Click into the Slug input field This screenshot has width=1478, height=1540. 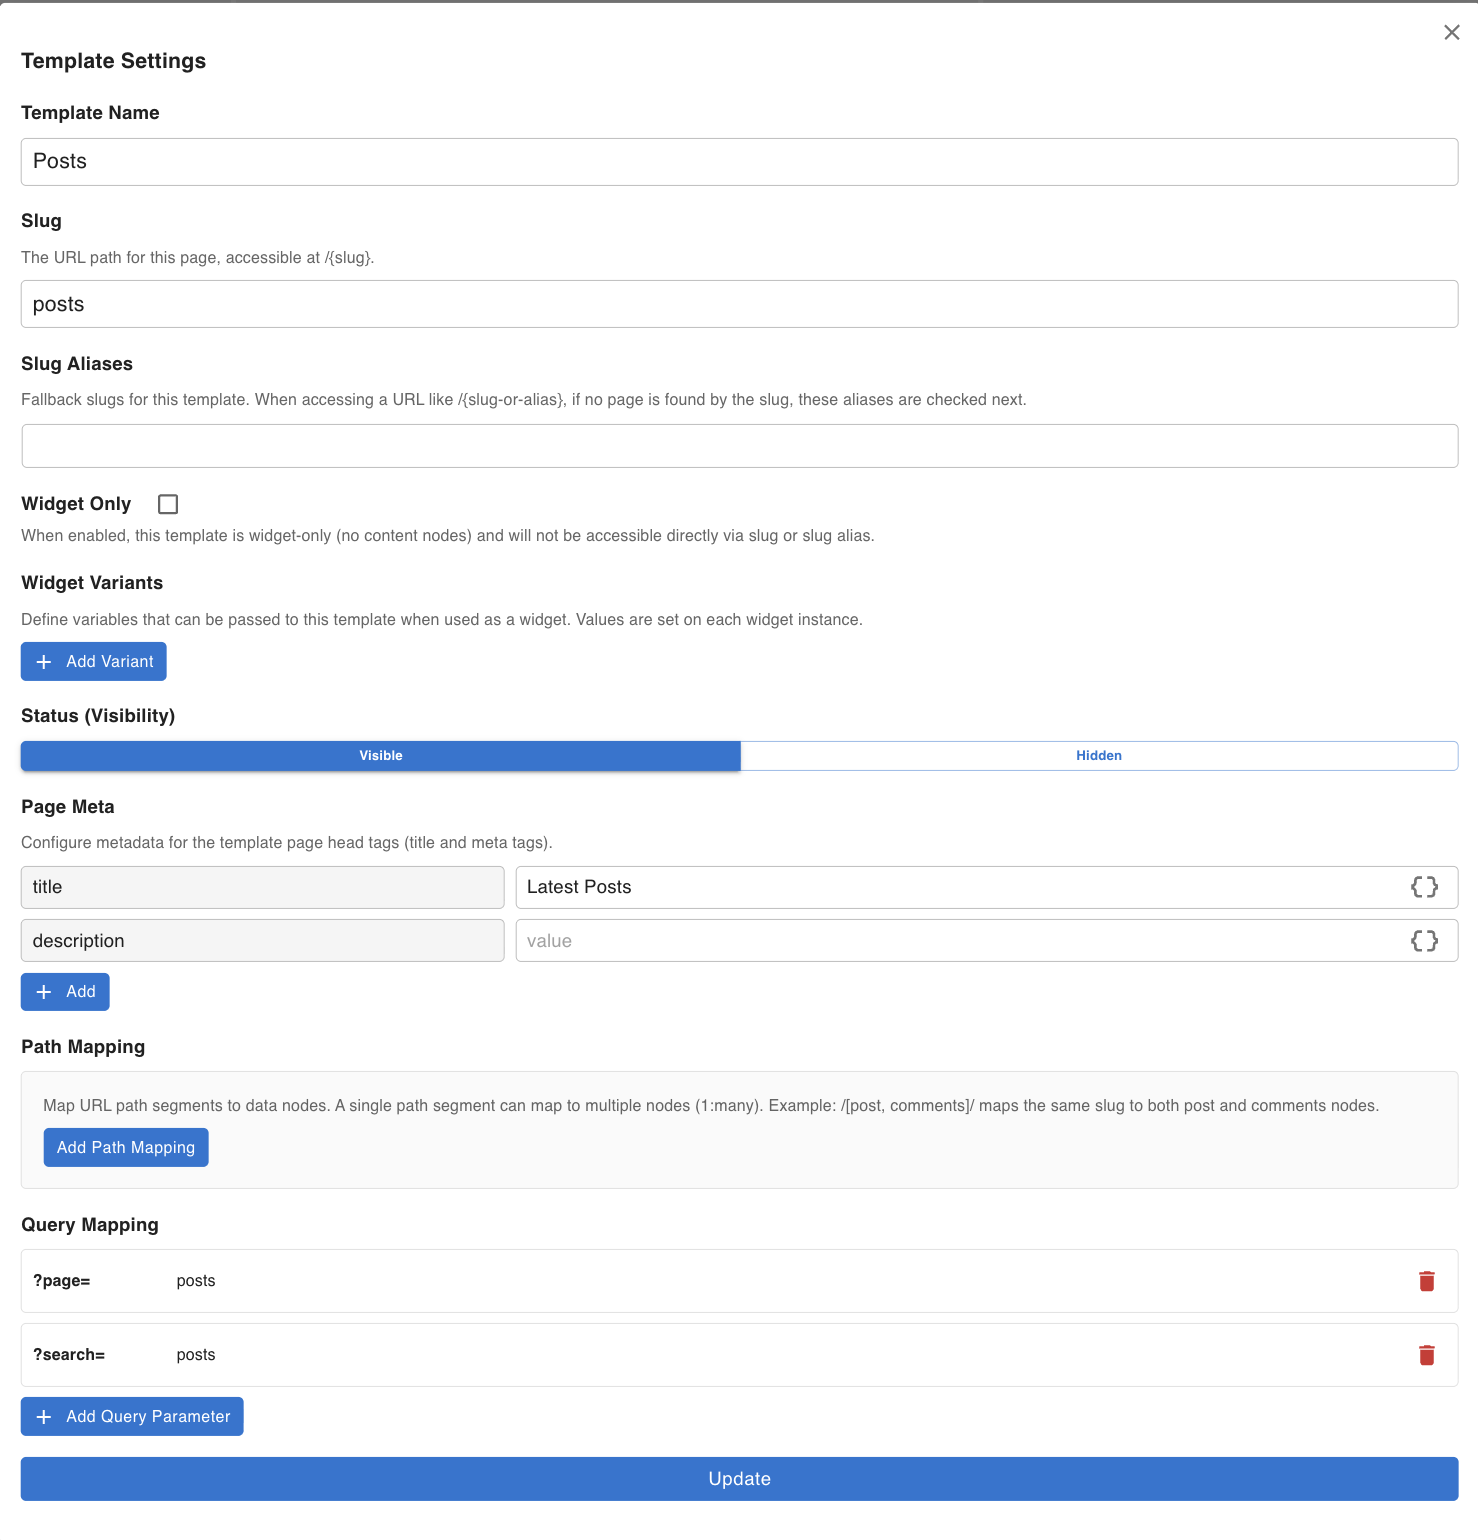pos(738,304)
